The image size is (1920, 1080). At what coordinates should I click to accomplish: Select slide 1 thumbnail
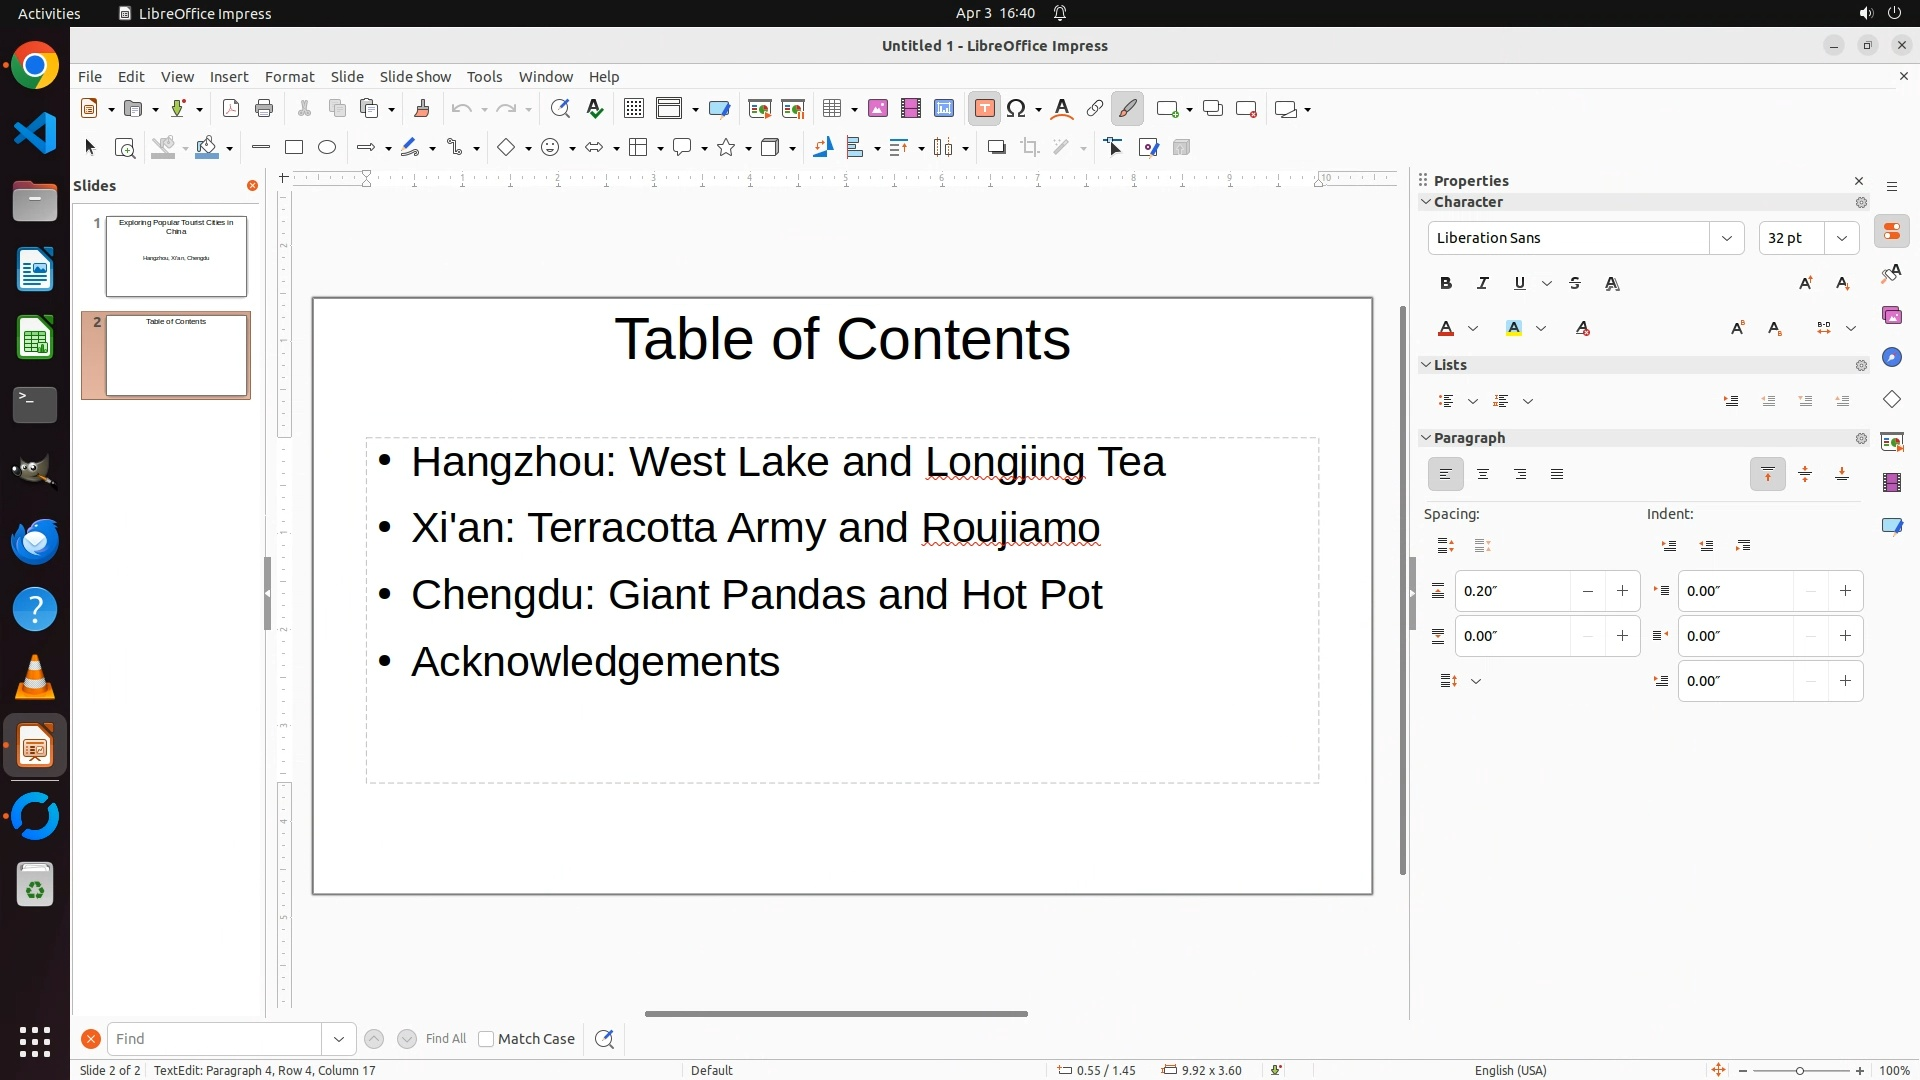tap(176, 256)
